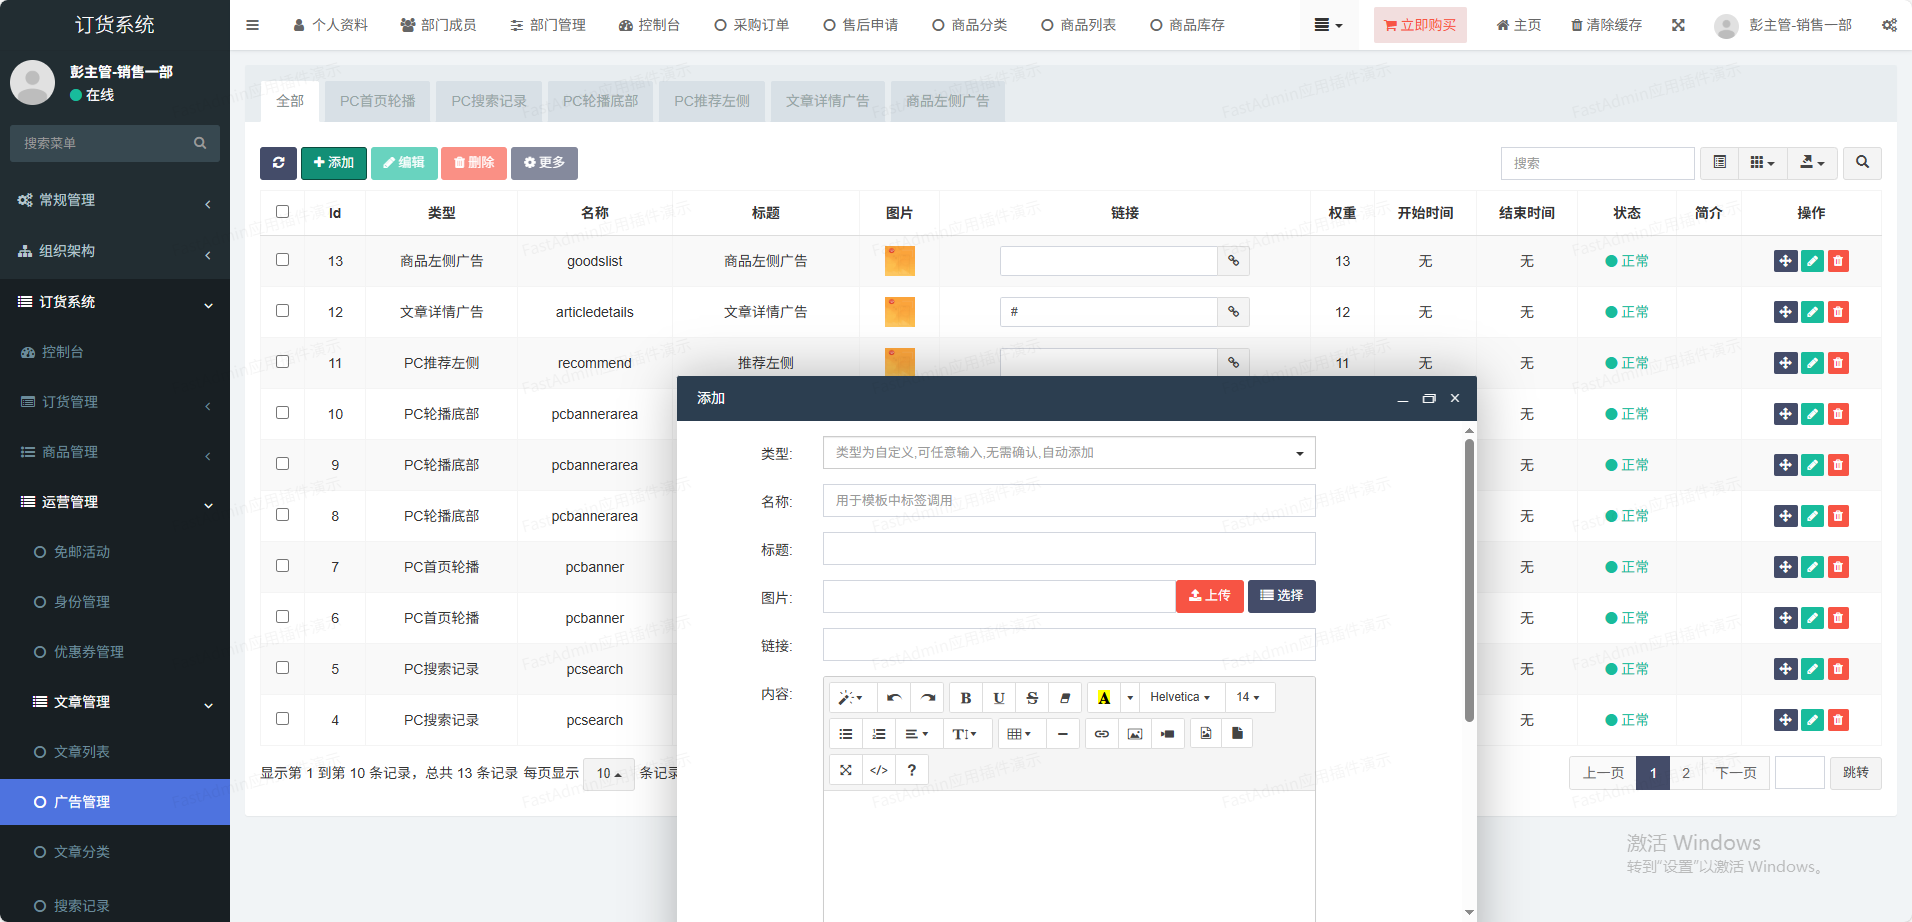Viewport: 1912px width, 922px height.
Task: Open the page size dropdown showing 10
Action: tap(608, 773)
